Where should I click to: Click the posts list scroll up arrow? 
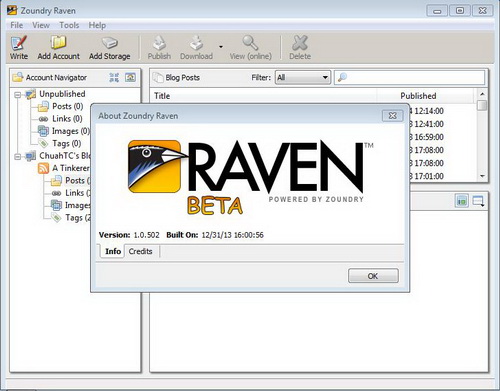click(x=482, y=94)
